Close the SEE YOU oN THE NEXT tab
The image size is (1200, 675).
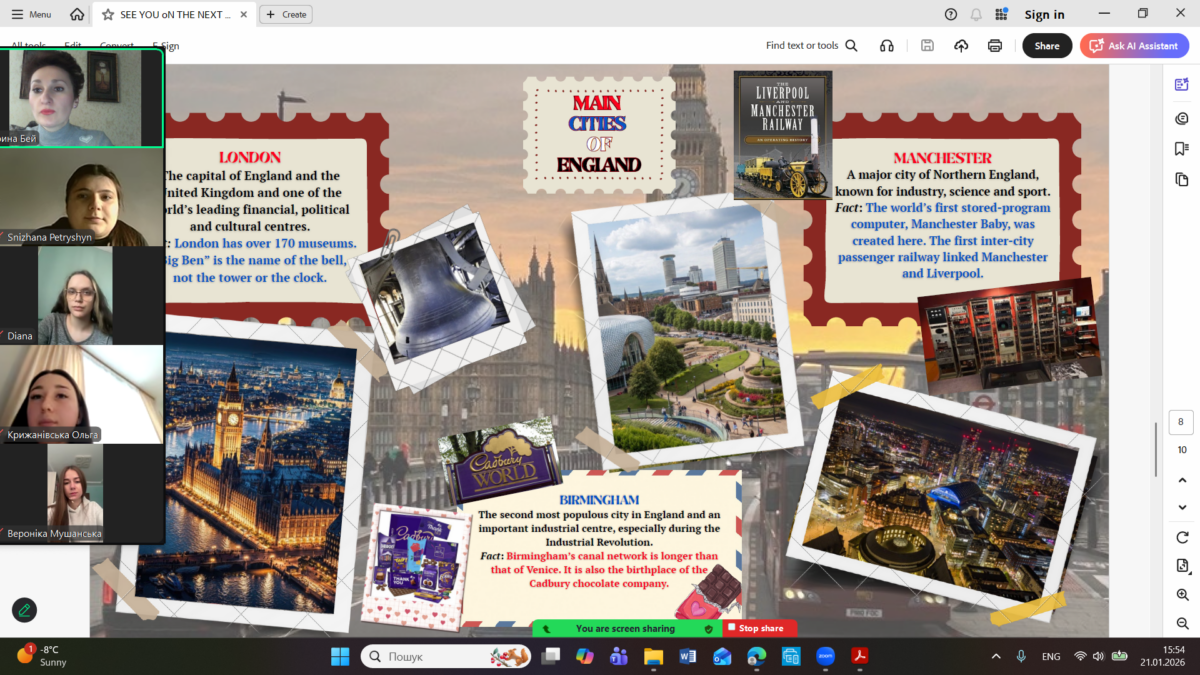point(245,15)
